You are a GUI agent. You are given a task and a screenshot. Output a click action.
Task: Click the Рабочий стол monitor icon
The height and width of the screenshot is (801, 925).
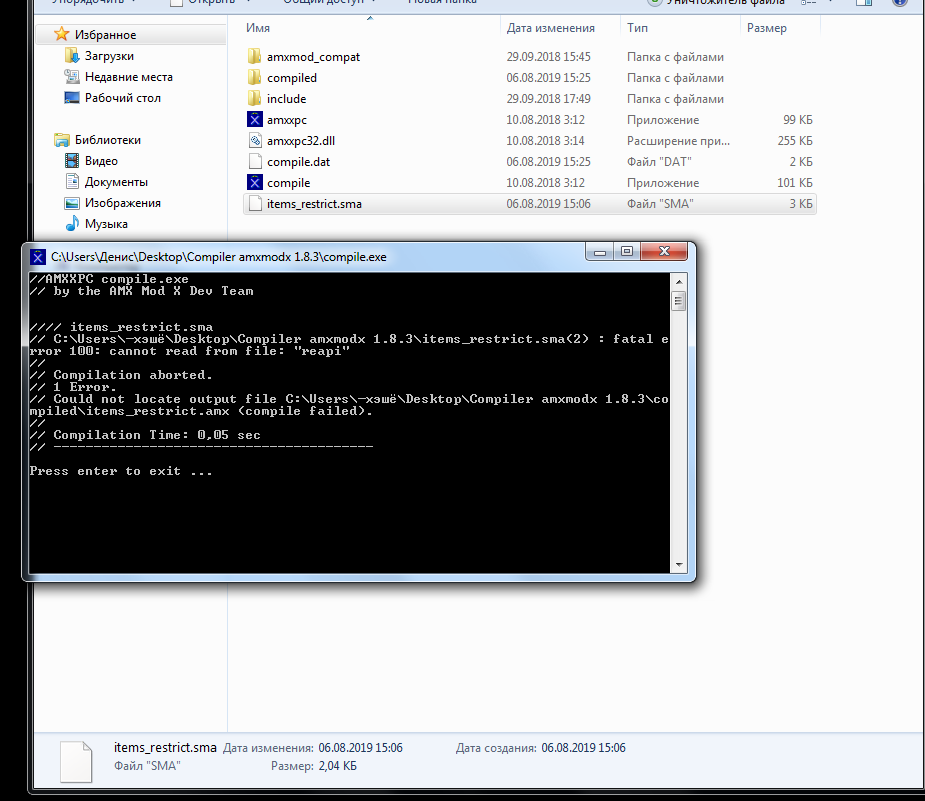click(x=72, y=98)
